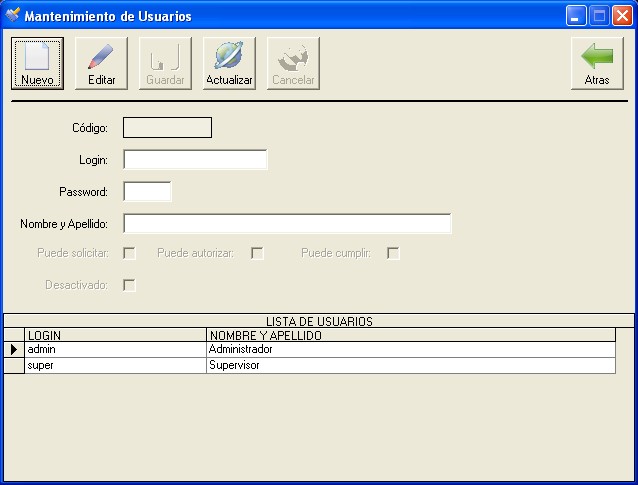
Task: Click the LOGIN column header
Action: (116, 335)
